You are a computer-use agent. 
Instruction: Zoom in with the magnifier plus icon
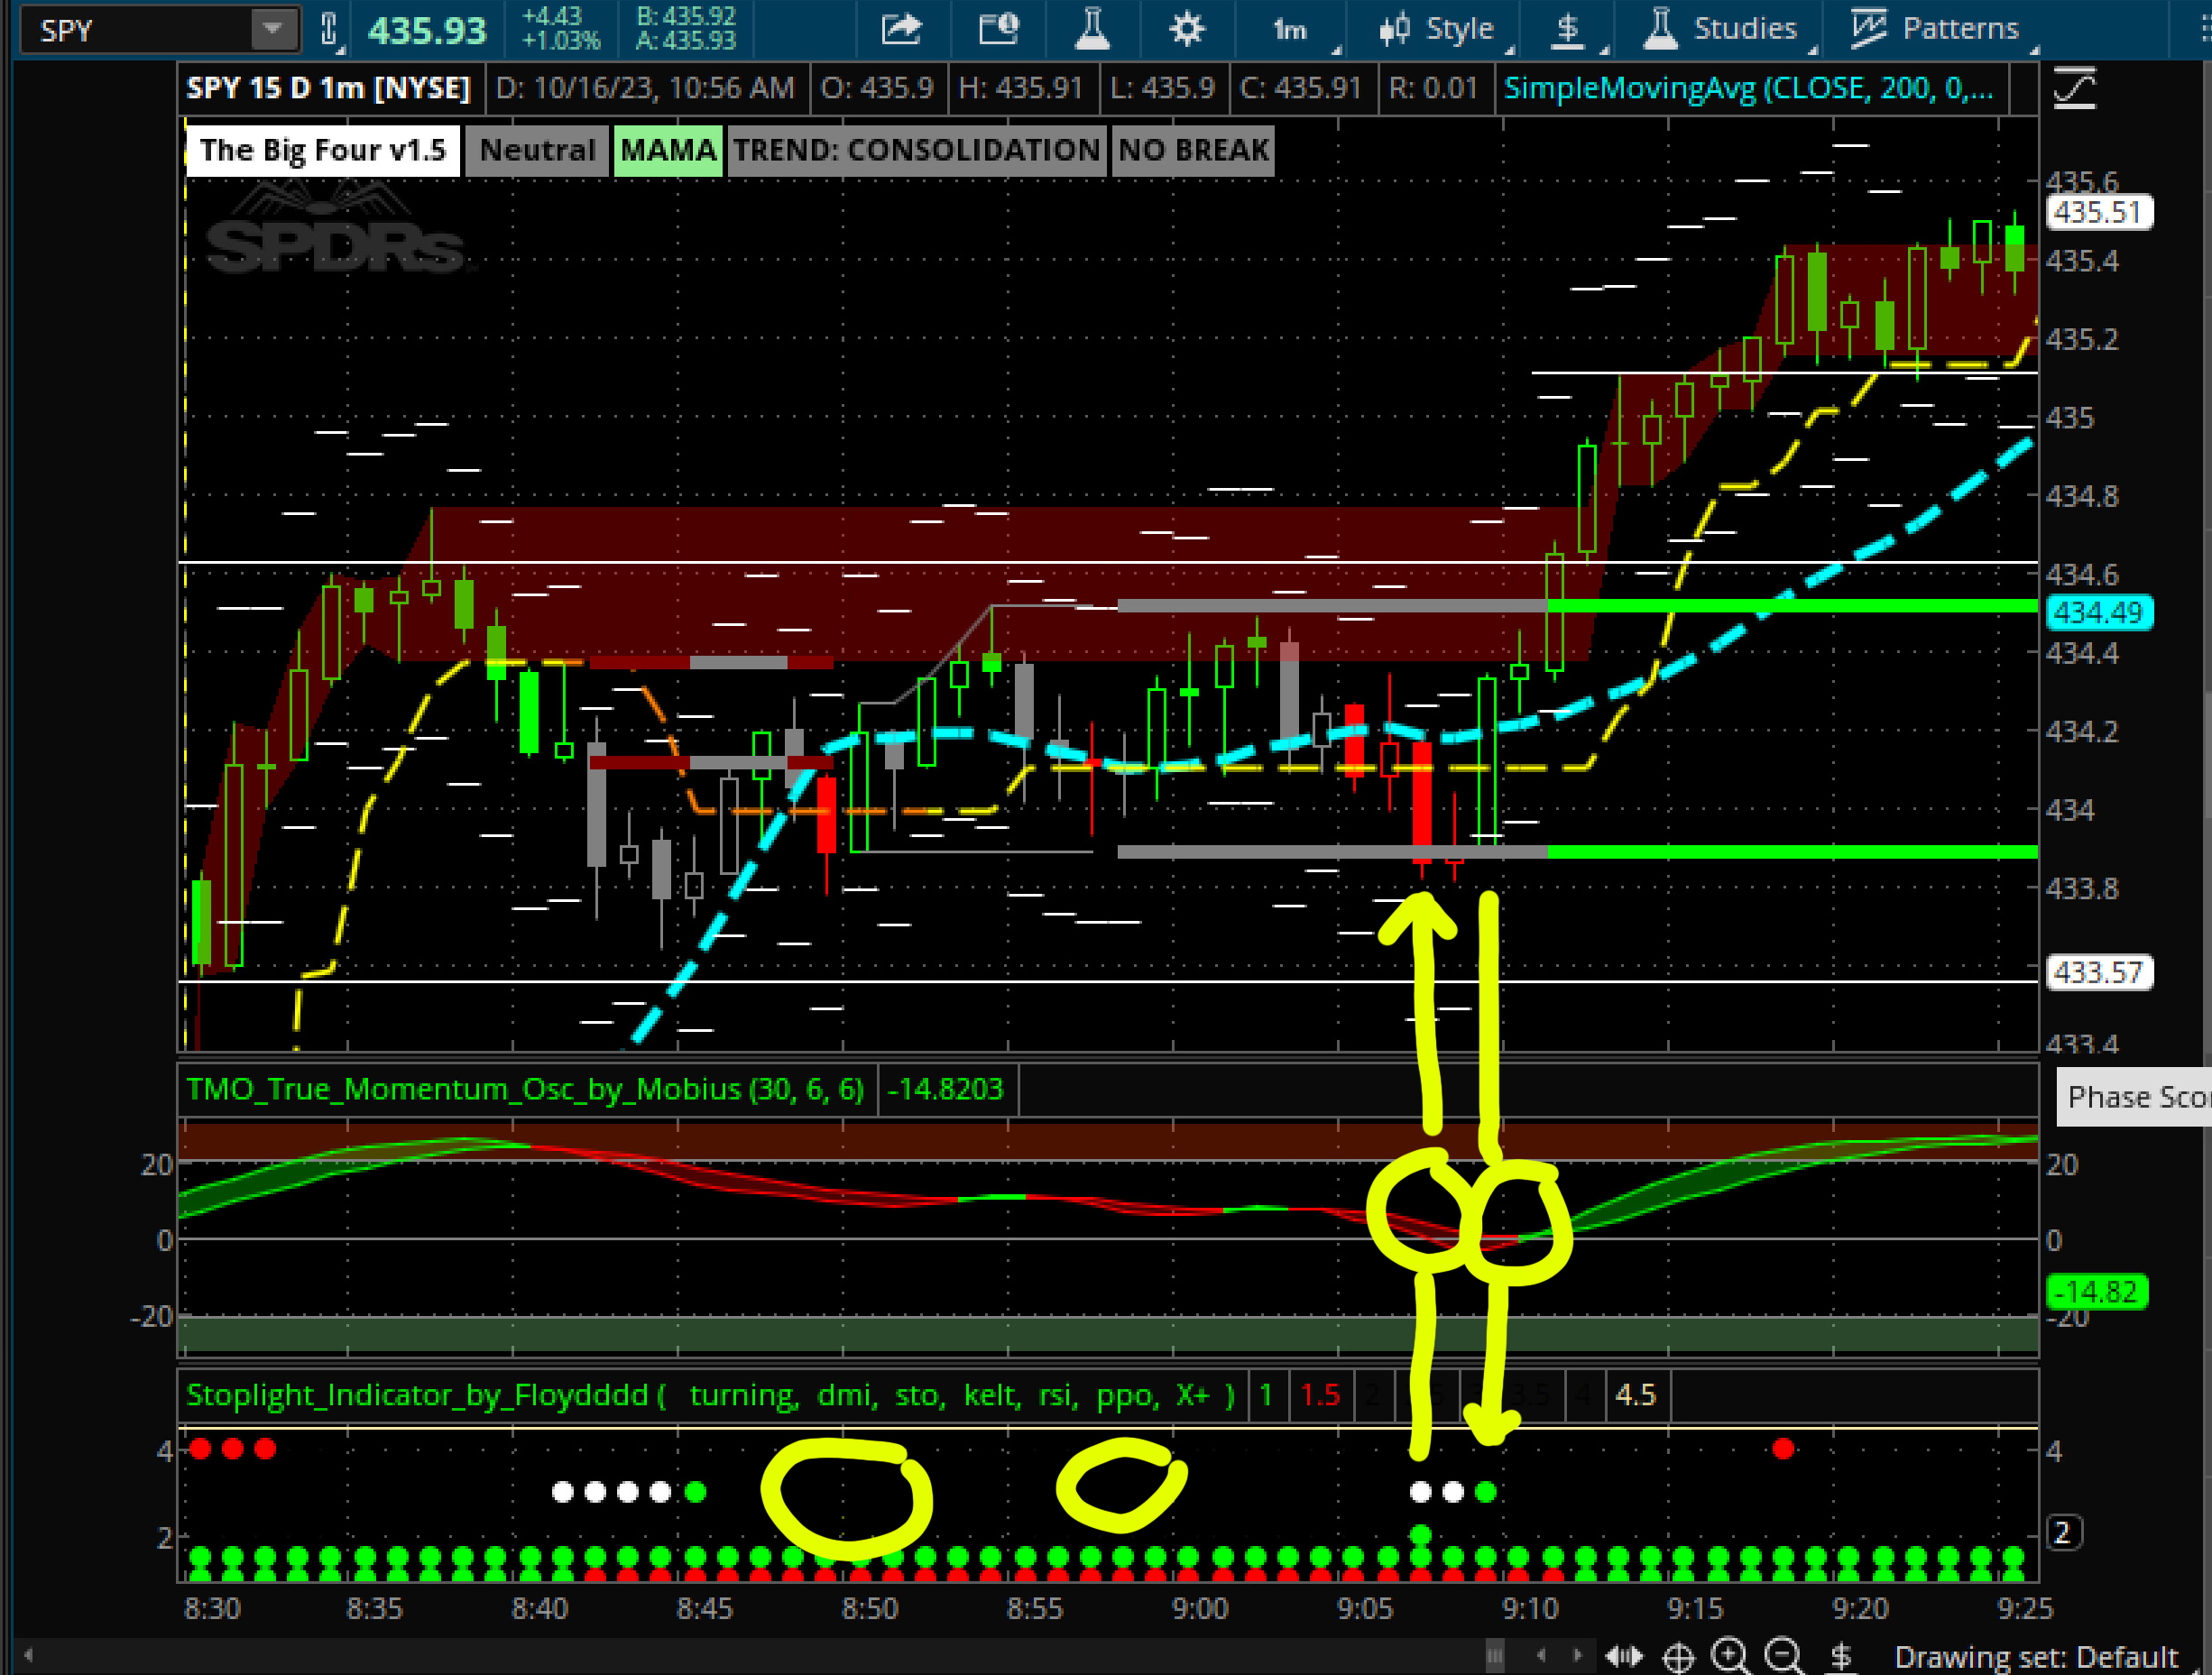click(1729, 1656)
